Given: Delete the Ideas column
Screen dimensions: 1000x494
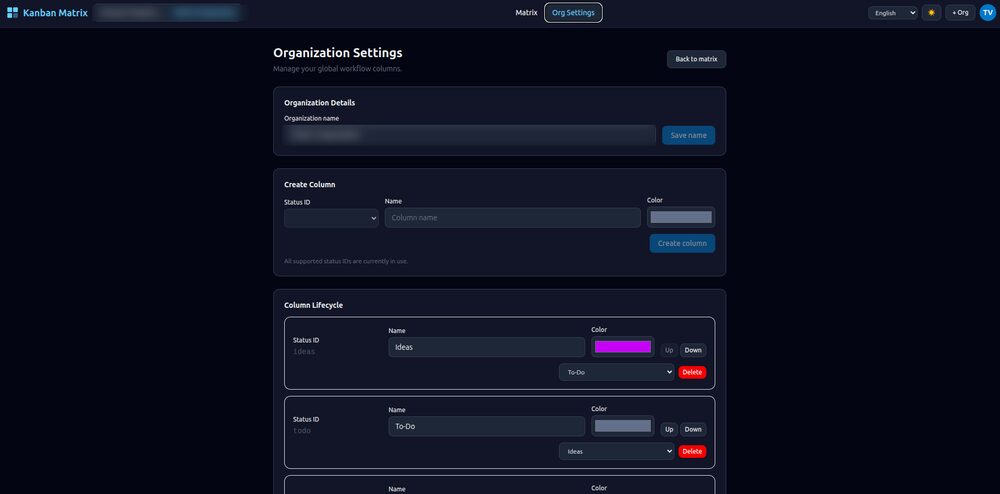Looking at the screenshot, I should click(692, 372).
